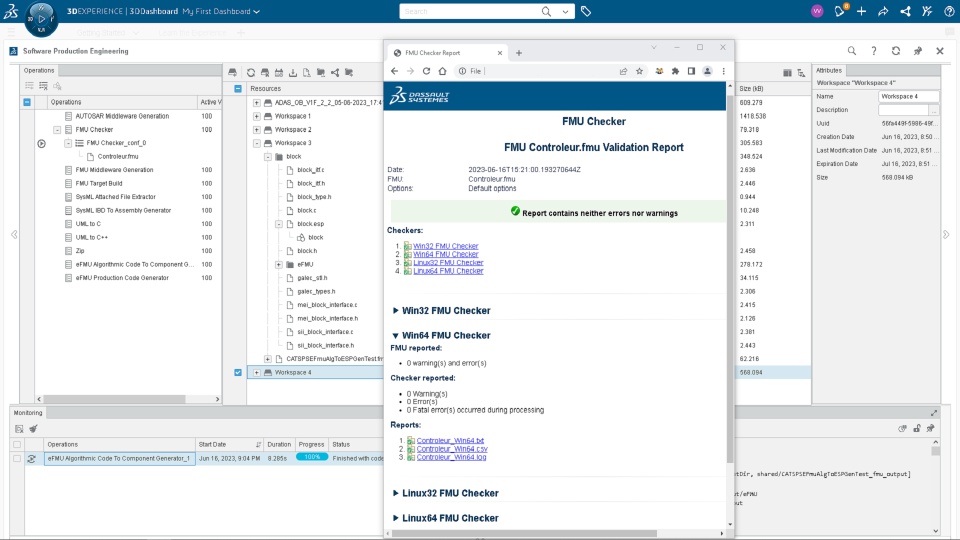
Task: Toggle the Monitoring header checkbox
Action: click(17, 444)
